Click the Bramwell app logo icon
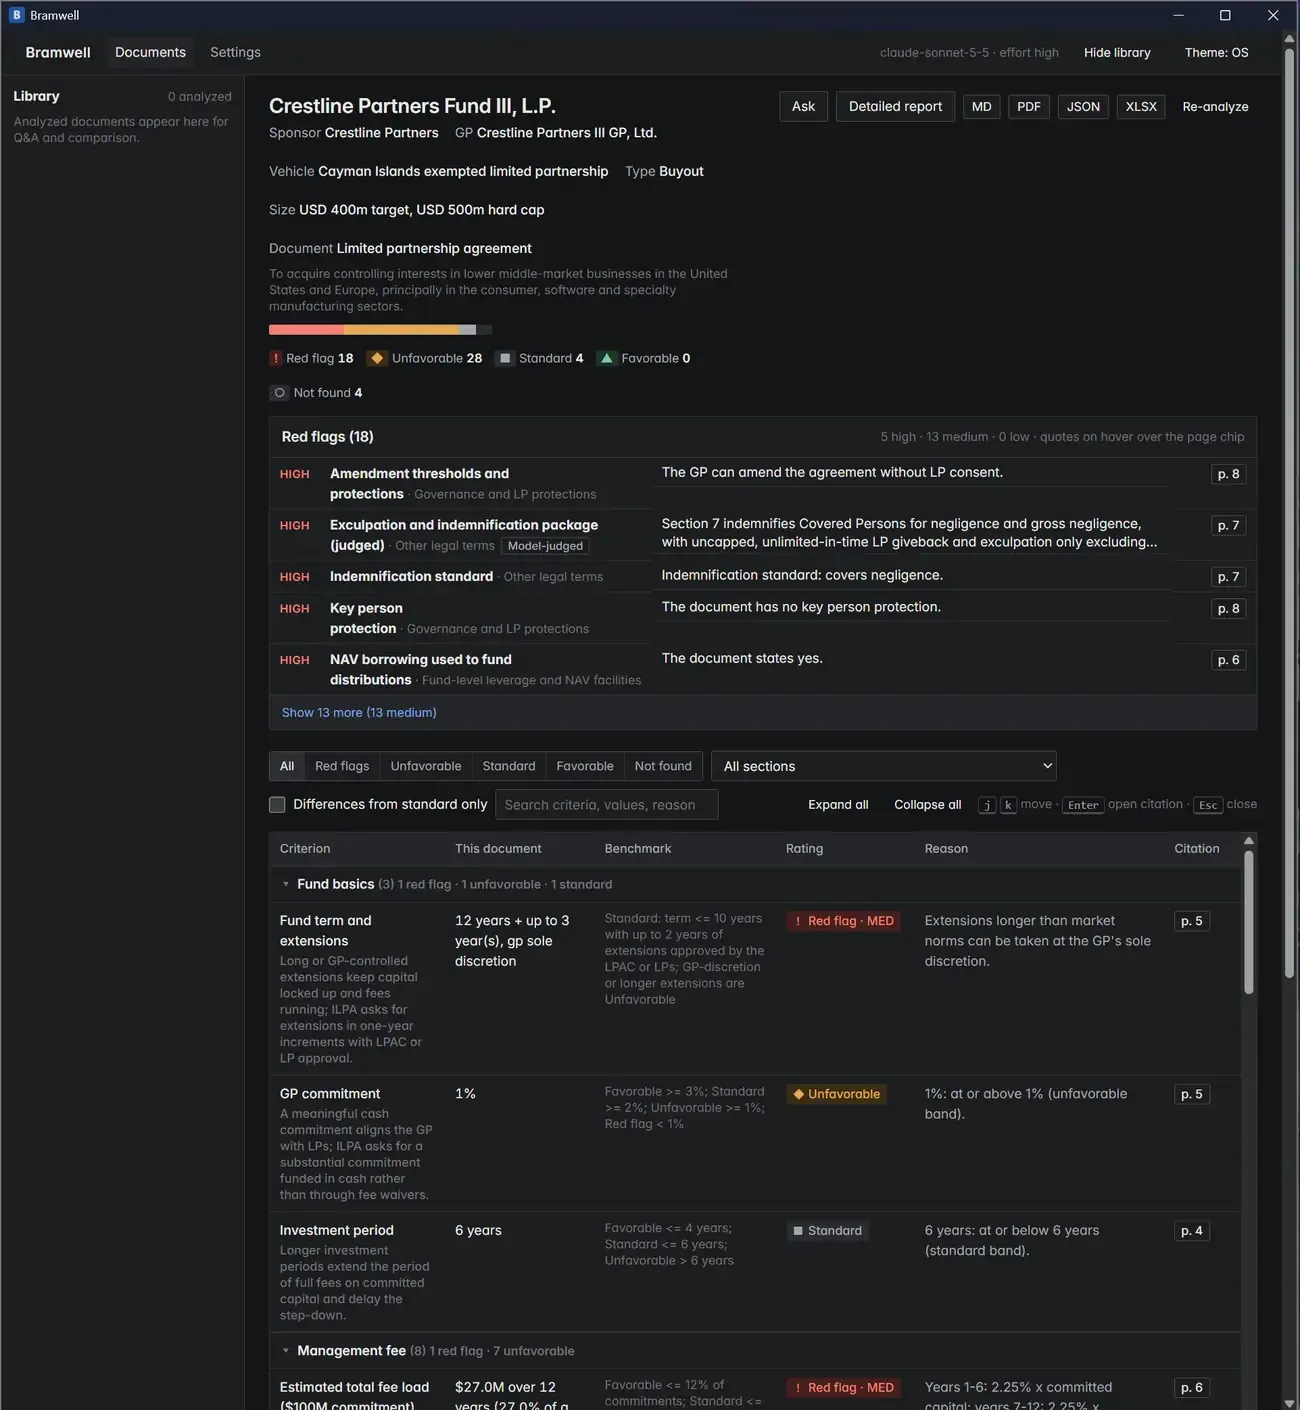Screen dimensions: 1300x1410 (16, 15)
